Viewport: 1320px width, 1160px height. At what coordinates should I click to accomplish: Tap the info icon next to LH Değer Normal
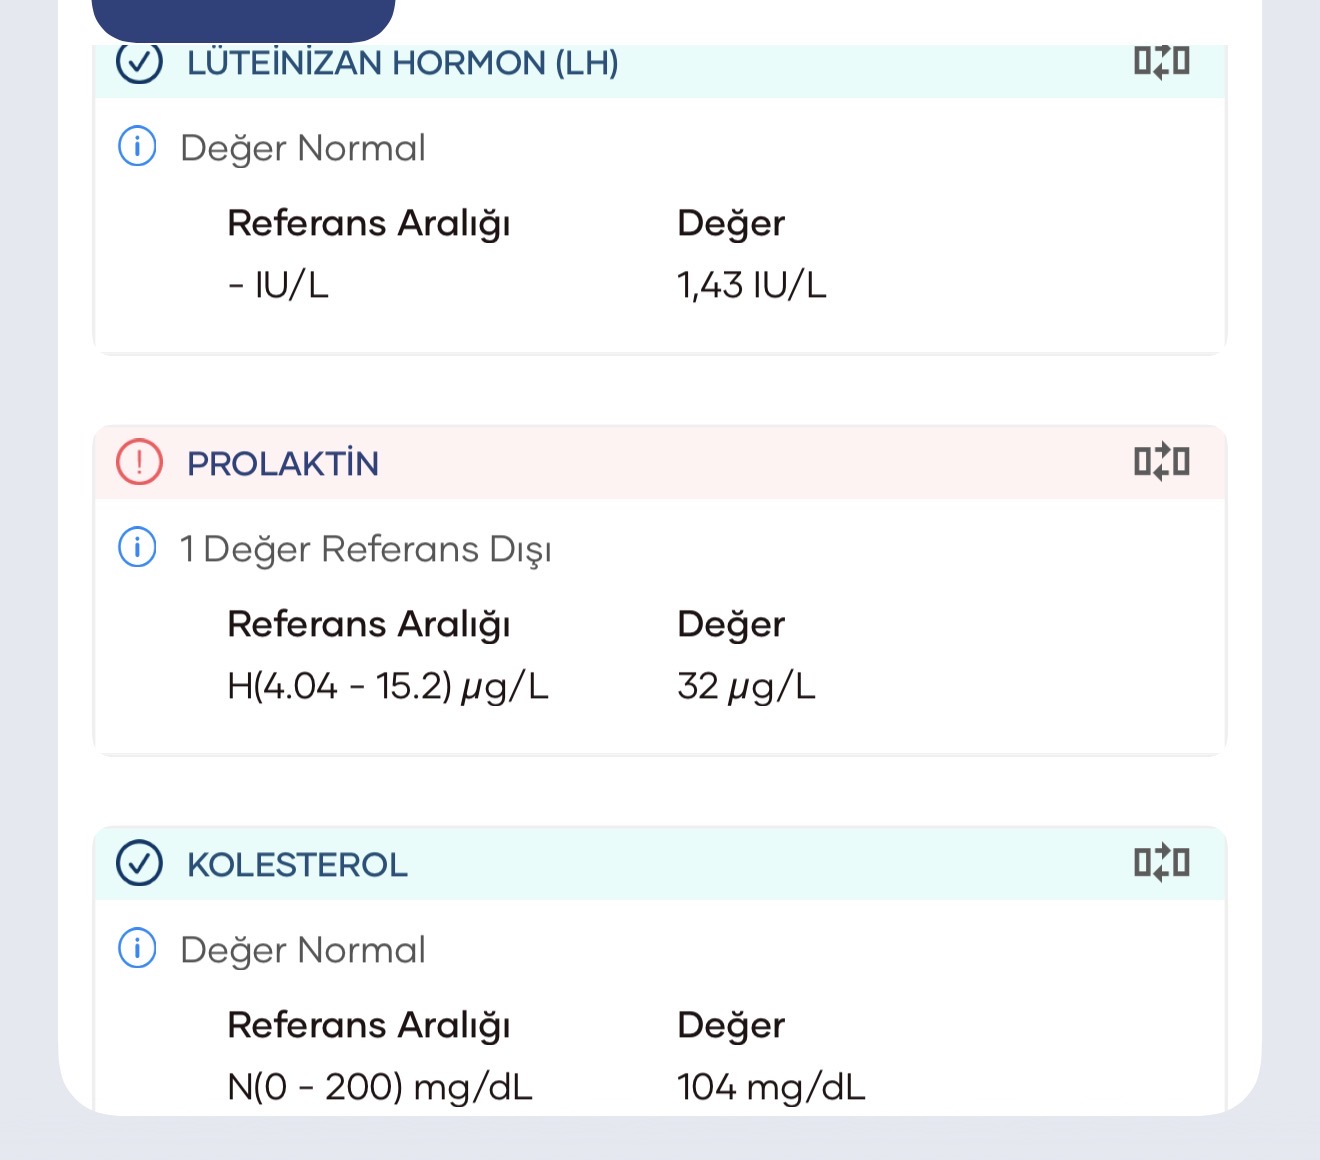[x=137, y=147]
